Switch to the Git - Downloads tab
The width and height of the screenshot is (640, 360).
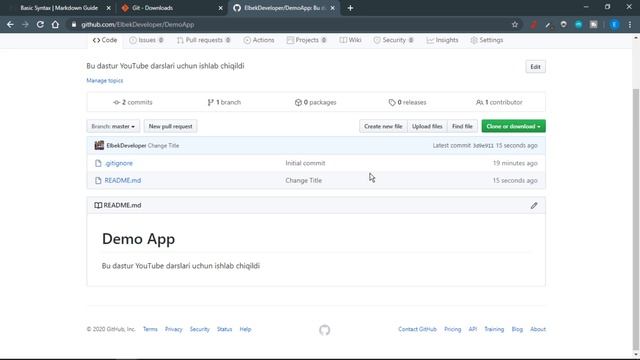pyautogui.click(x=171, y=8)
